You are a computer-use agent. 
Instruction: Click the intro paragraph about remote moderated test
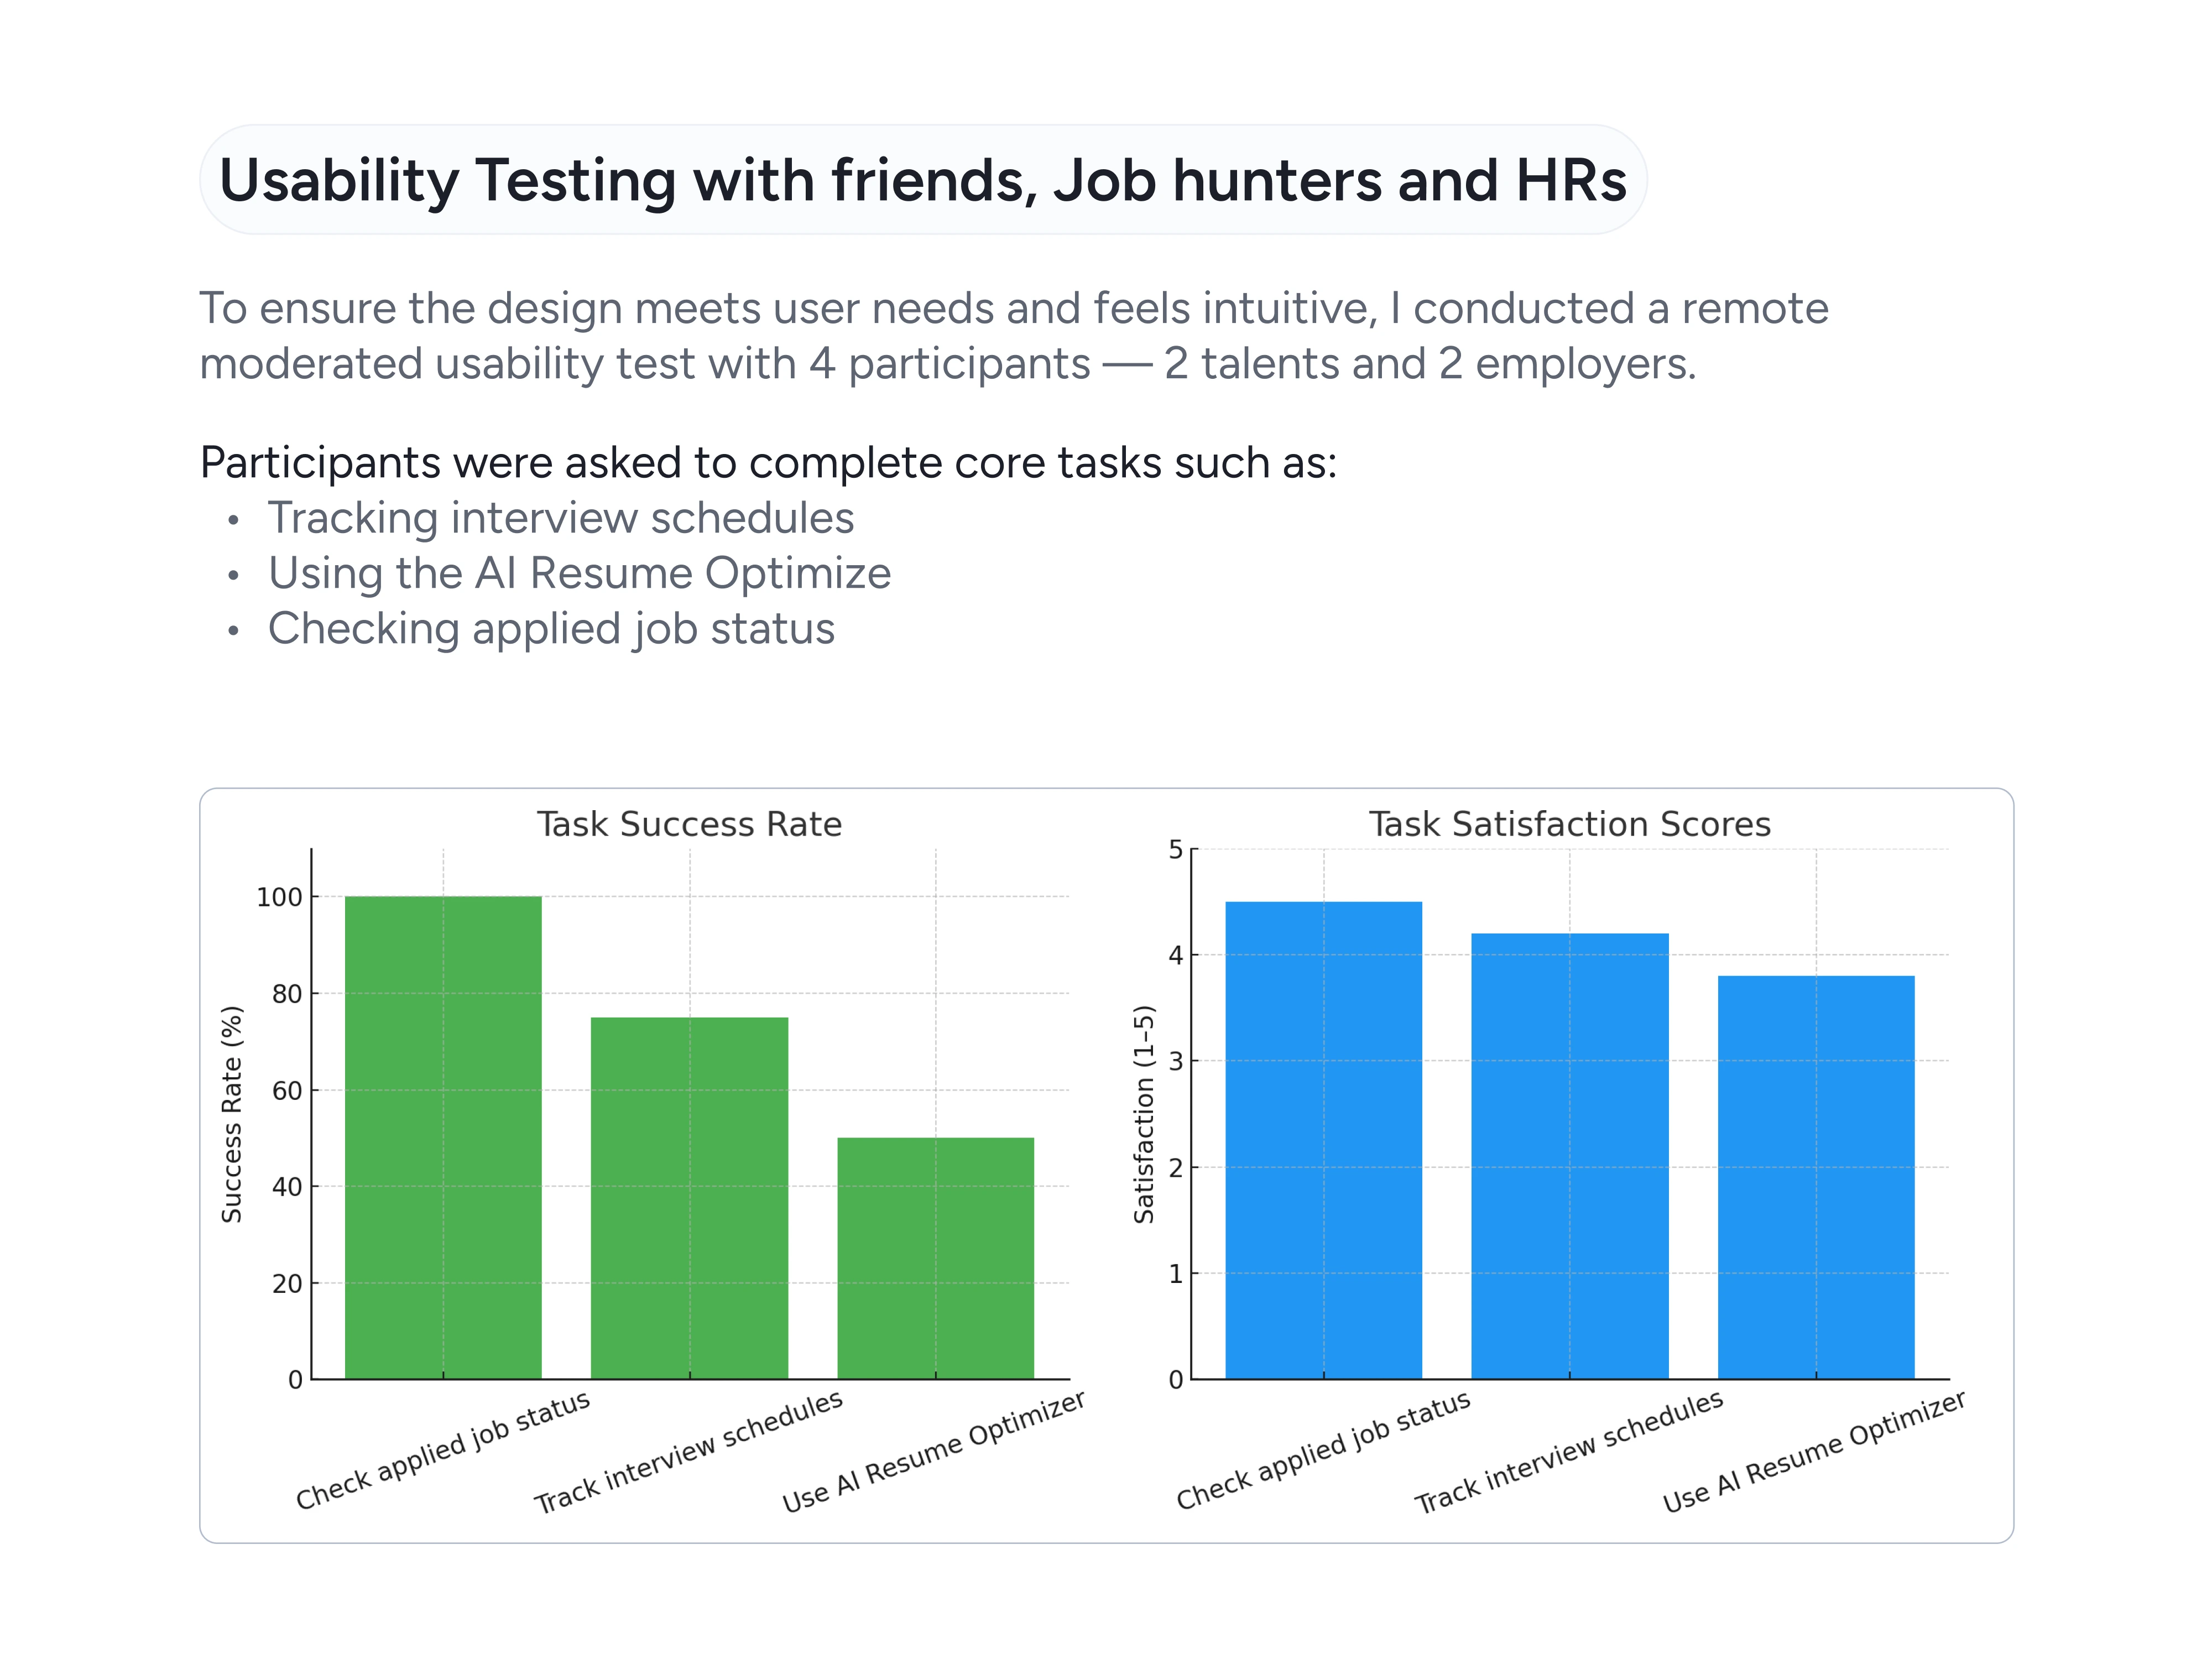coord(1012,336)
